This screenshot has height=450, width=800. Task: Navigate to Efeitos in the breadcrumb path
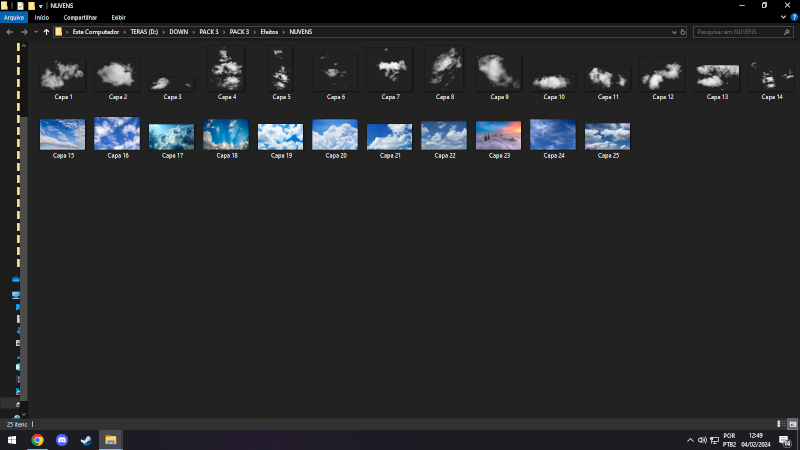(x=270, y=32)
